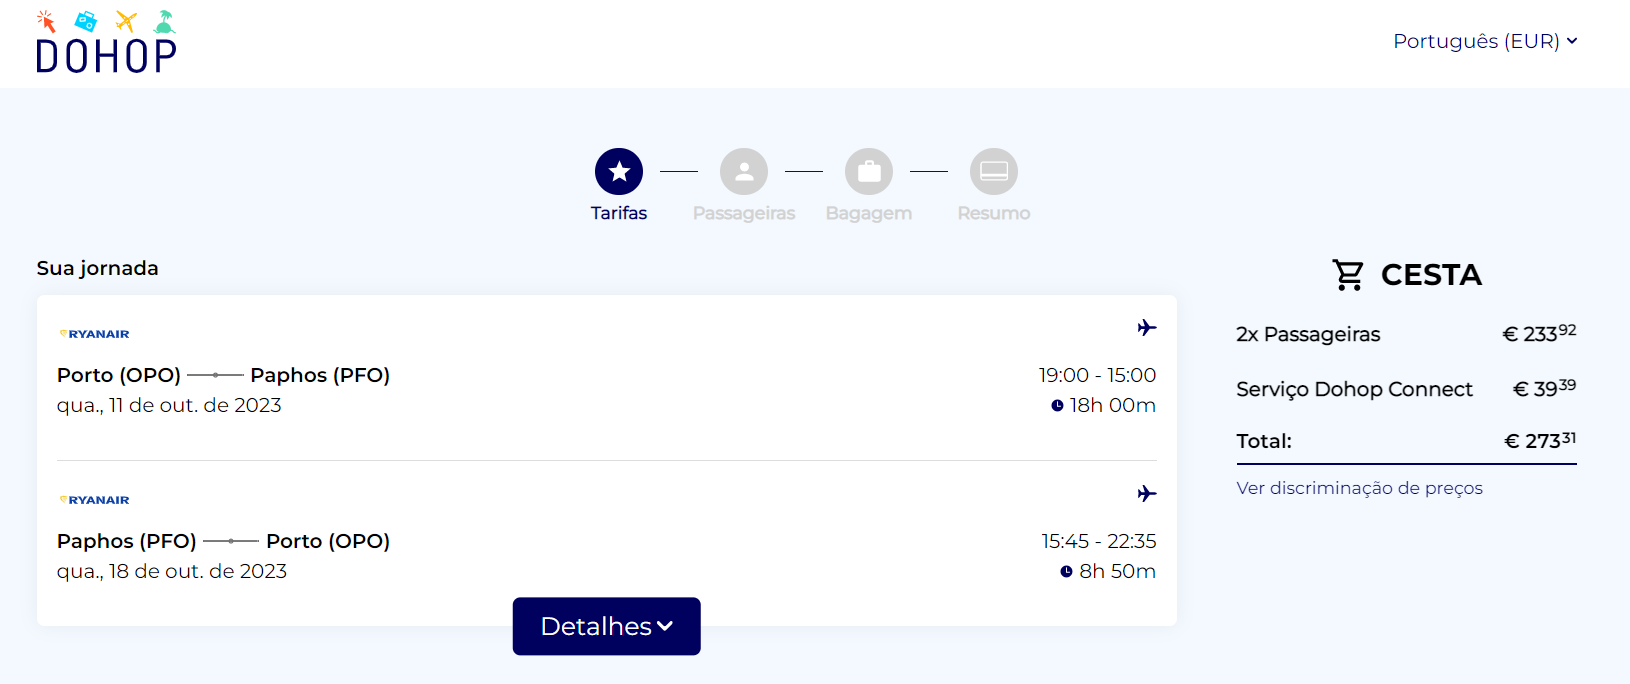Select the Resumo laptop step icon

(994, 172)
